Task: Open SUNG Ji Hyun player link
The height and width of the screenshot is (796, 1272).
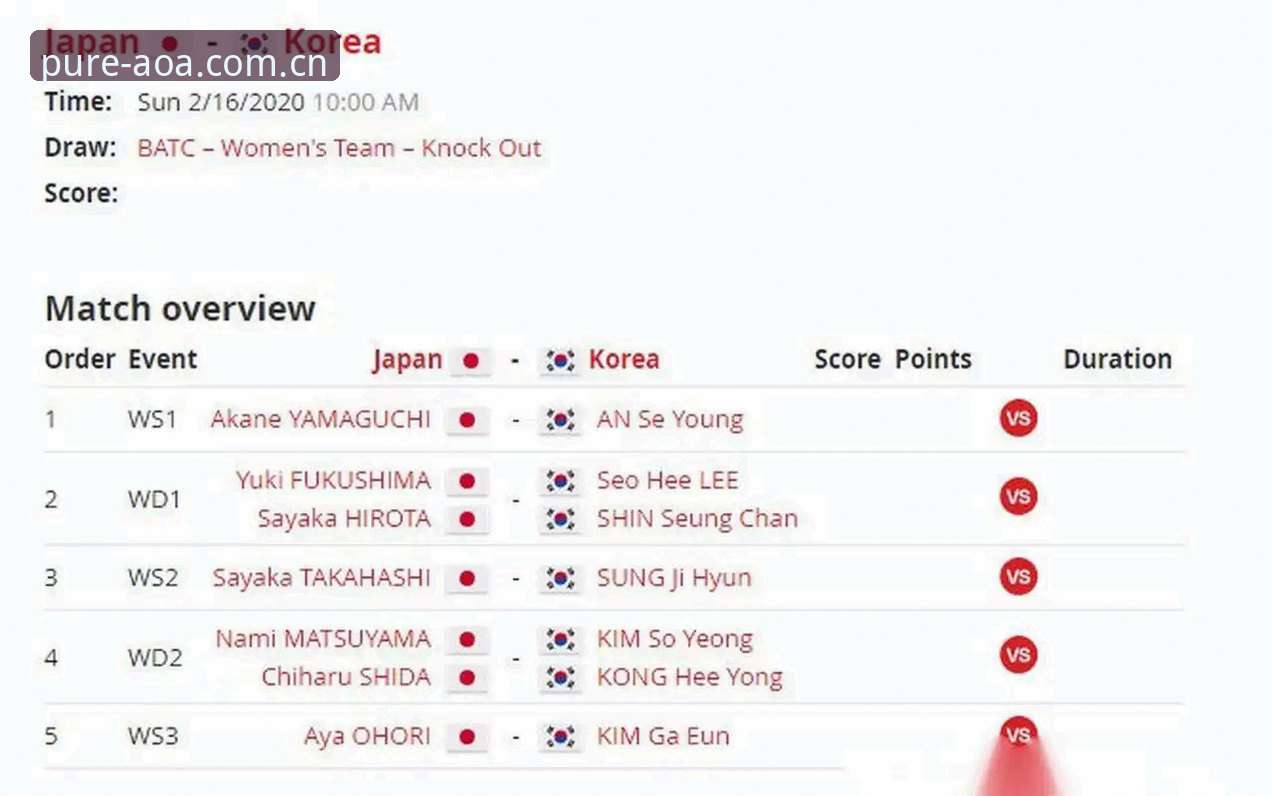Action: (674, 577)
